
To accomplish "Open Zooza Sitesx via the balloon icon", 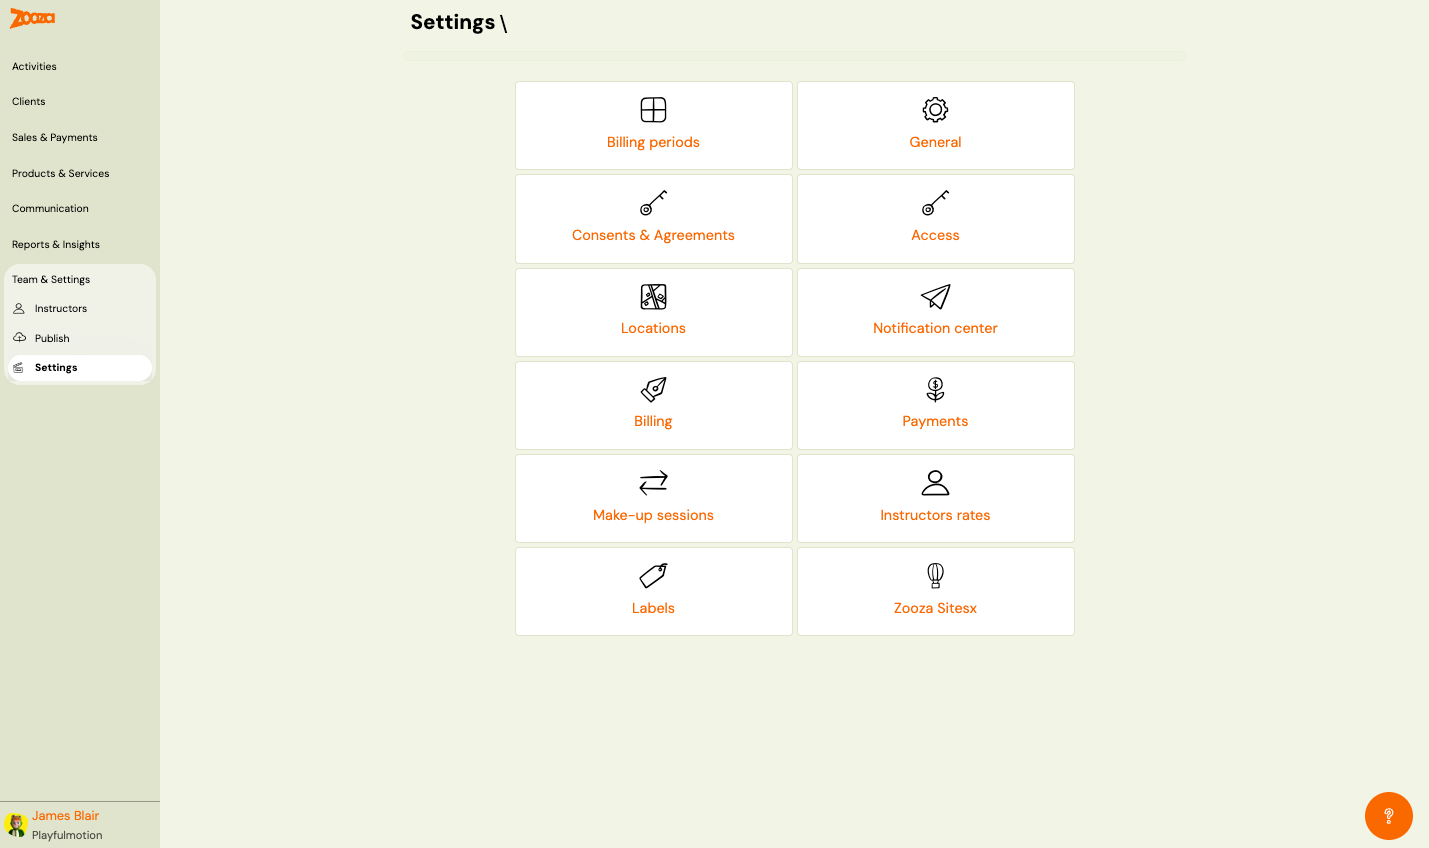I will tap(935, 575).
